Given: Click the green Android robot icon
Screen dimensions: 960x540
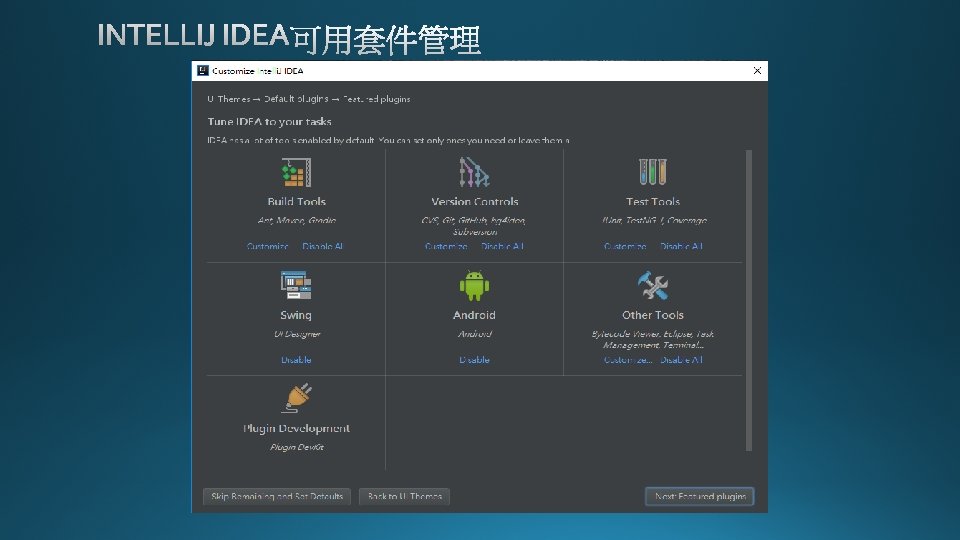Looking at the screenshot, I should 474,286.
